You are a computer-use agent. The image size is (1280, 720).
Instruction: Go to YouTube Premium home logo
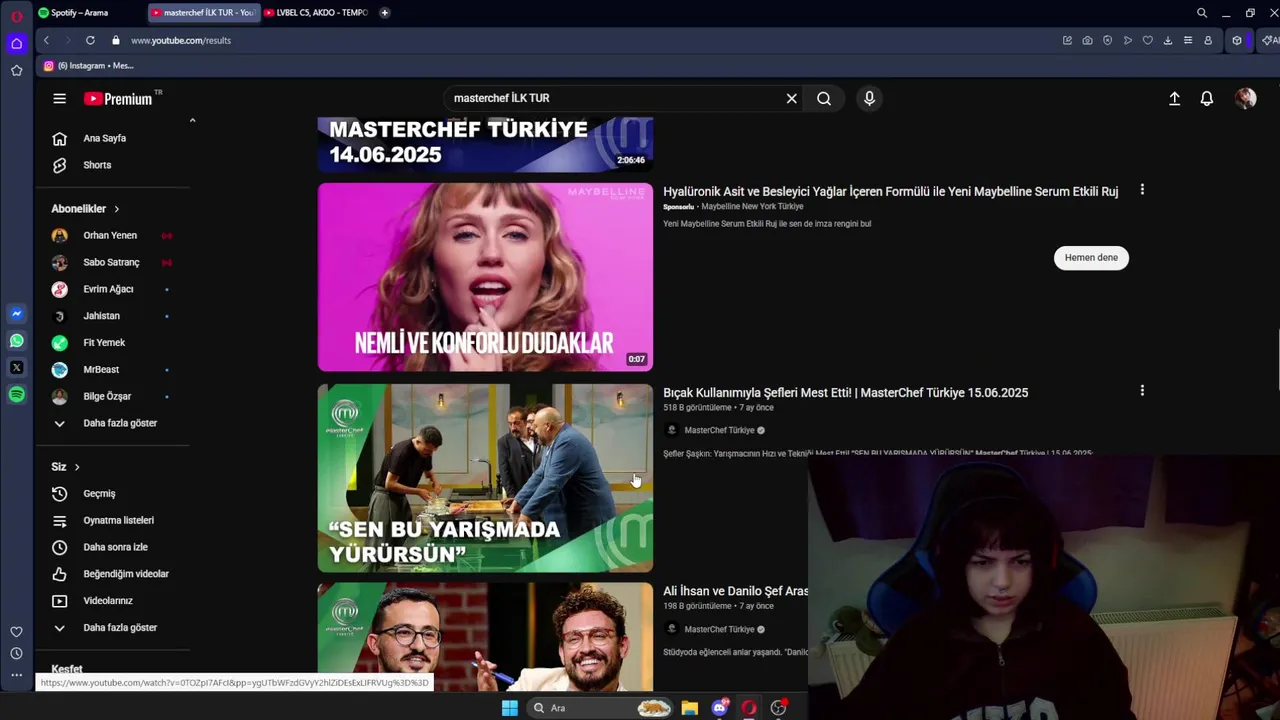click(x=118, y=98)
